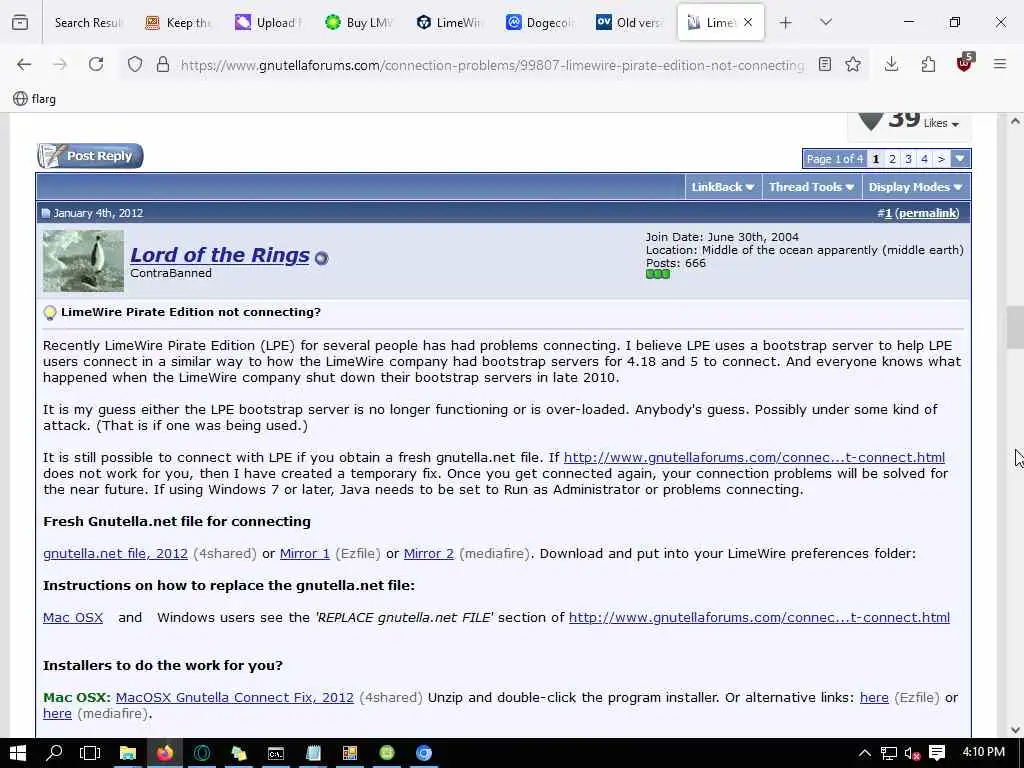Viewport: 1024px width, 768px height.
Task: Click the Post Reply button
Action: click(x=90, y=156)
